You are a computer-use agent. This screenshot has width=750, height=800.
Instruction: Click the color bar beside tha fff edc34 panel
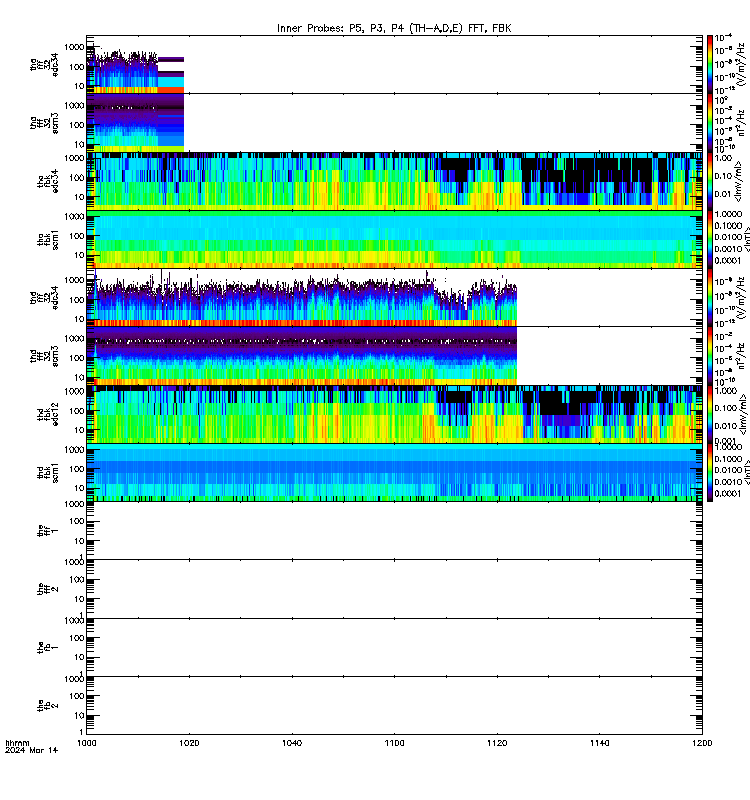pos(710,64)
